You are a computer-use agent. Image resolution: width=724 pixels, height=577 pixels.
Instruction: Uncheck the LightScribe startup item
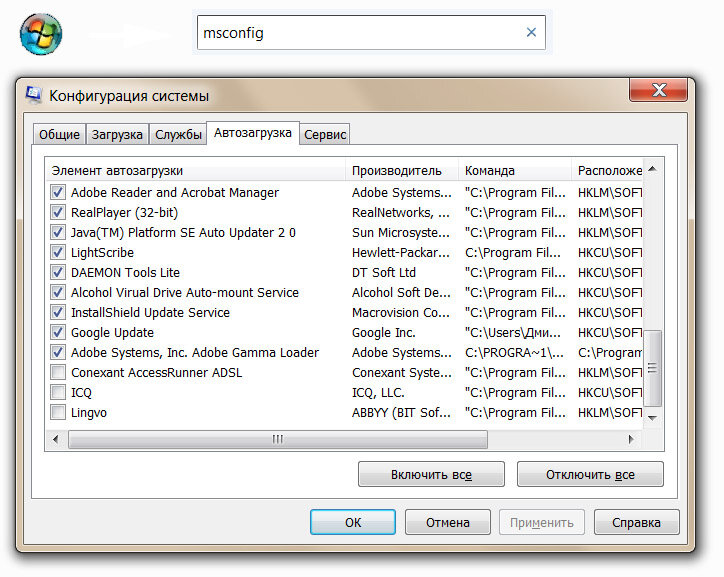pyautogui.click(x=58, y=252)
